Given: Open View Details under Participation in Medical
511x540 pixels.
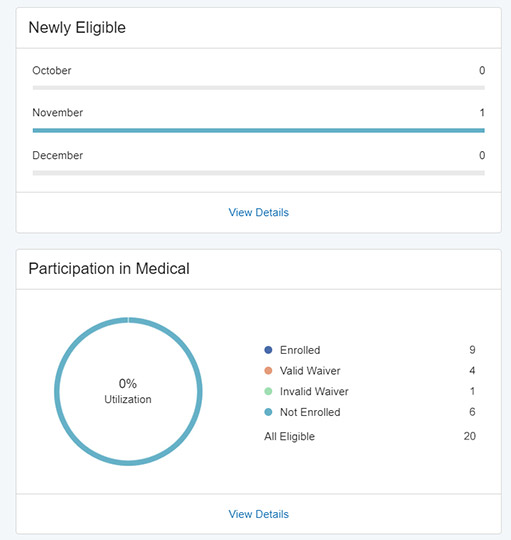Looking at the screenshot, I should pos(259,514).
